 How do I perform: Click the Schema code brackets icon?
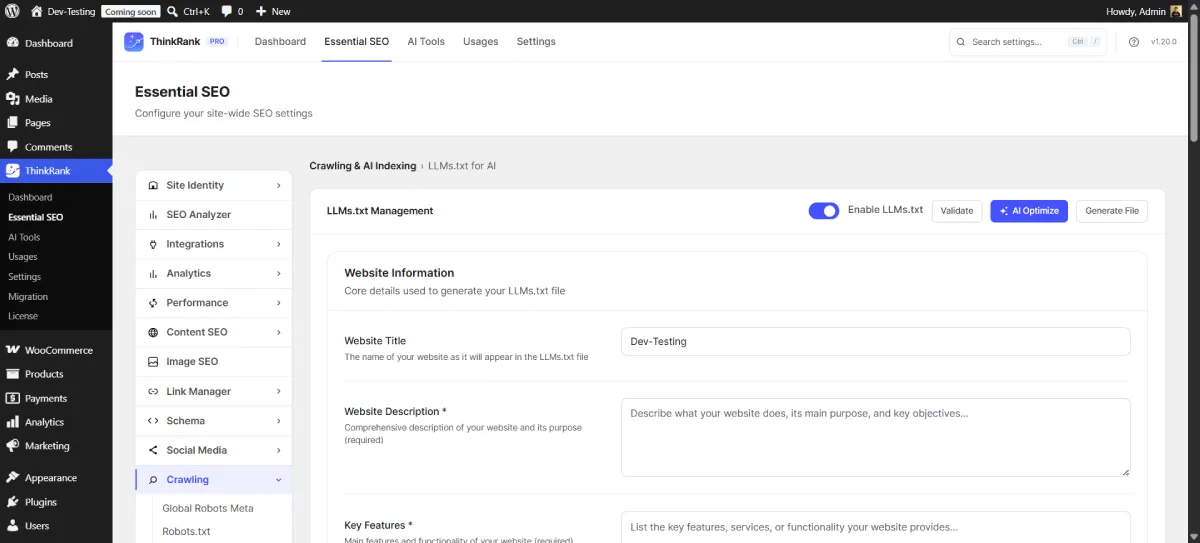[x=153, y=421]
